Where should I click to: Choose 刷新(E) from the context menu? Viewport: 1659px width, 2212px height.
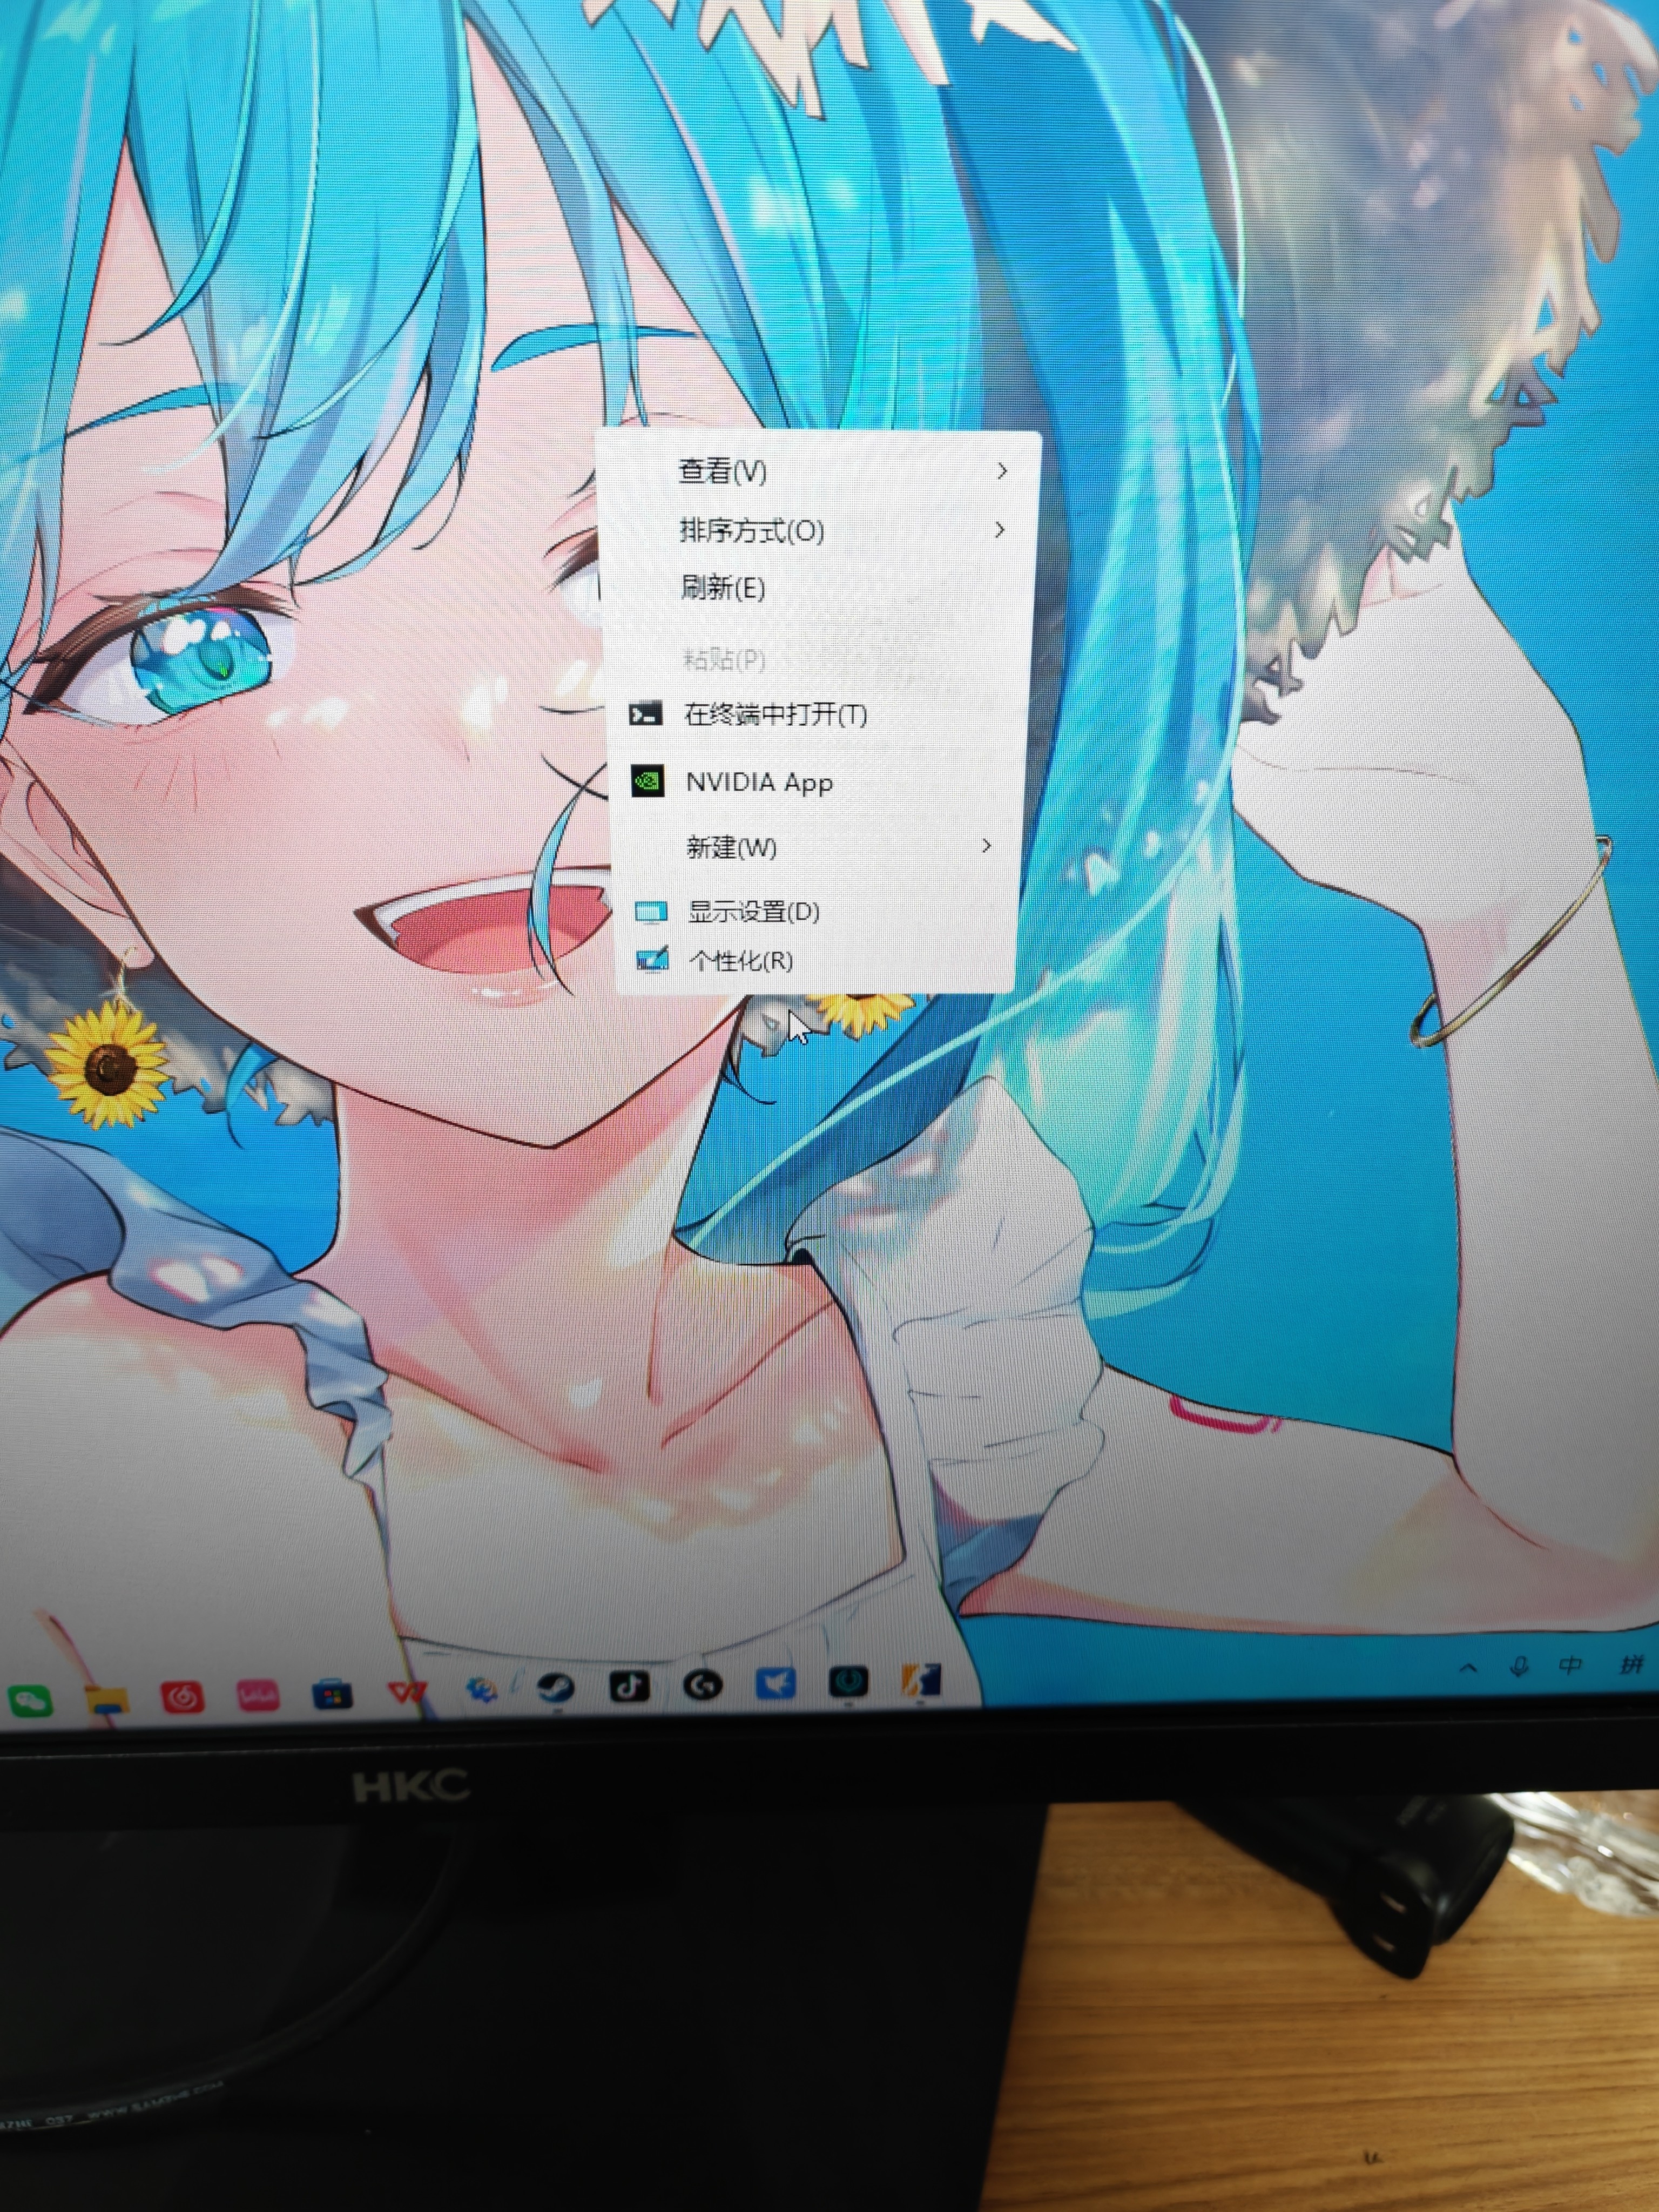coord(816,587)
